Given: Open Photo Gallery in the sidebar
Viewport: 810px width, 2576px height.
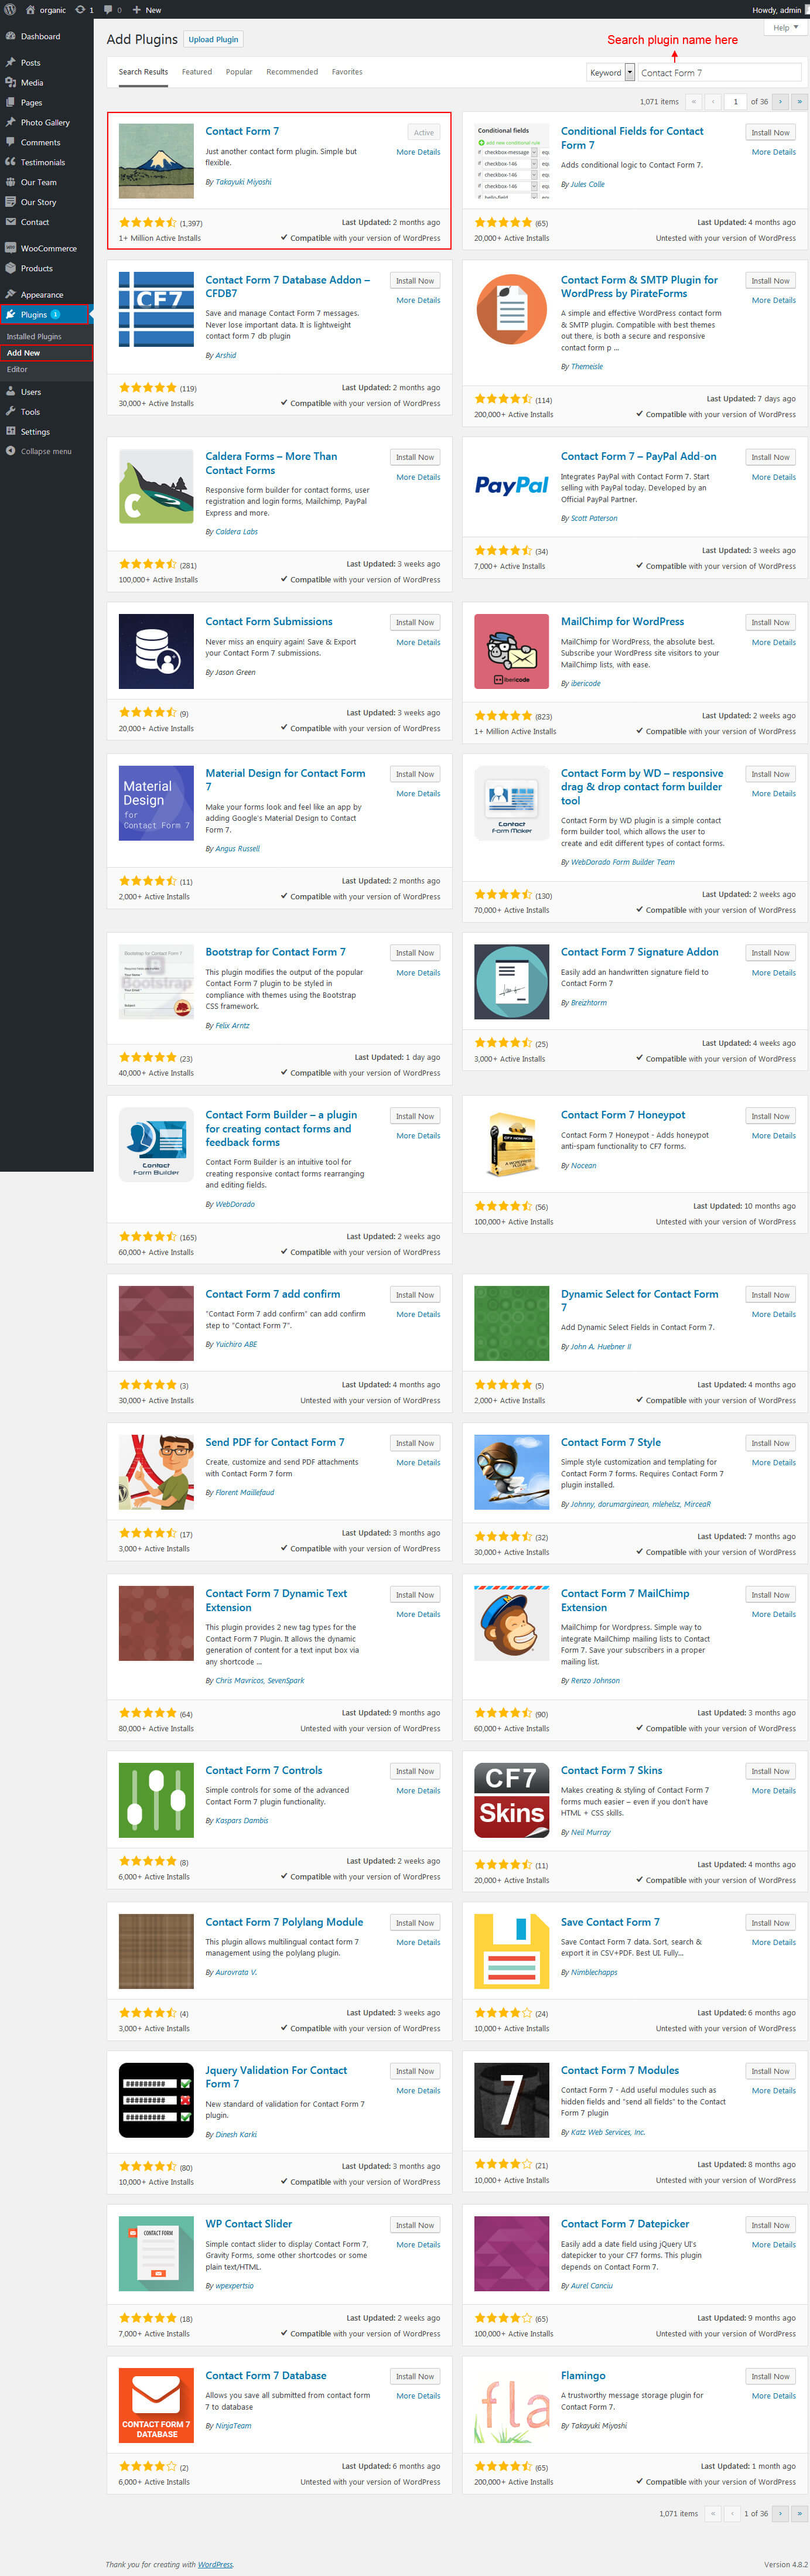Looking at the screenshot, I should (x=45, y=122).
